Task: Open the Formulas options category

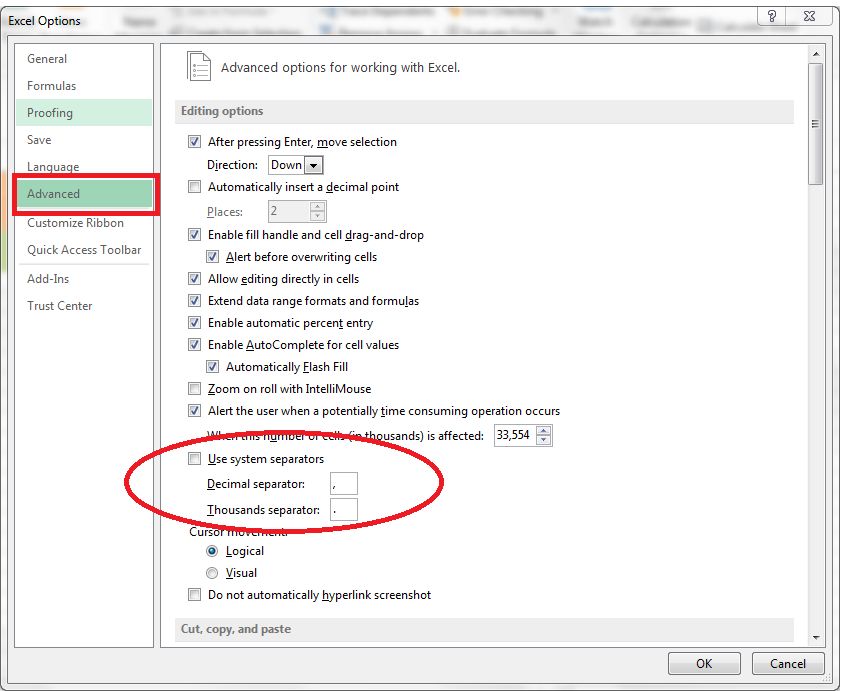Action: click(x=83, y=86)
